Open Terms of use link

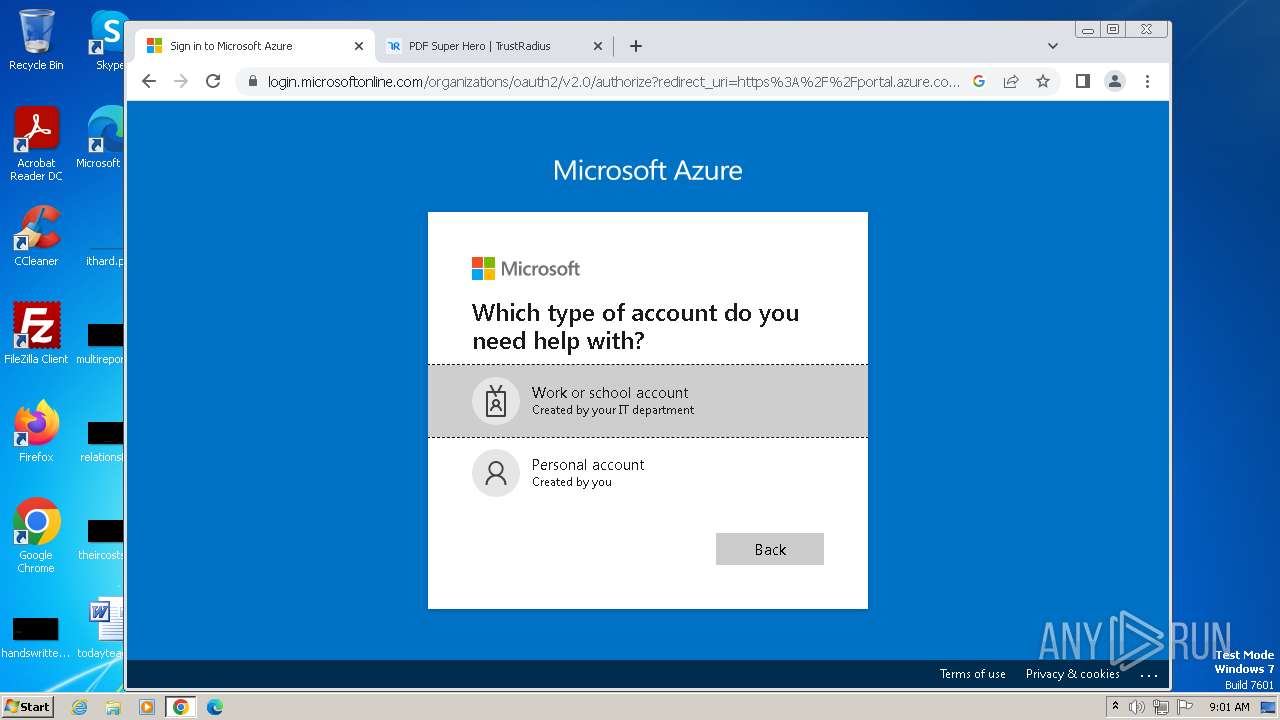[x=972, y=674]
